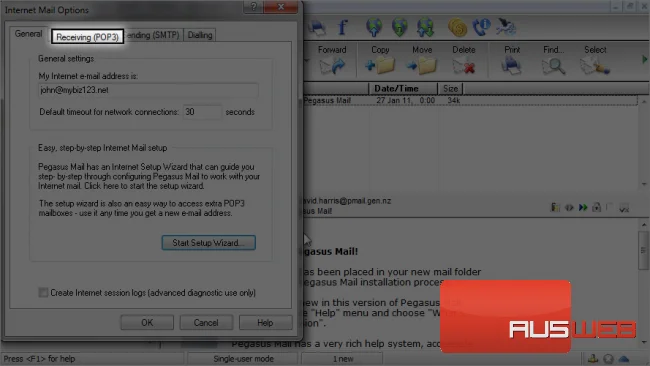Click the printer icon in top toolbar
The image size is (650, 366).
click(x=317, y=27)
